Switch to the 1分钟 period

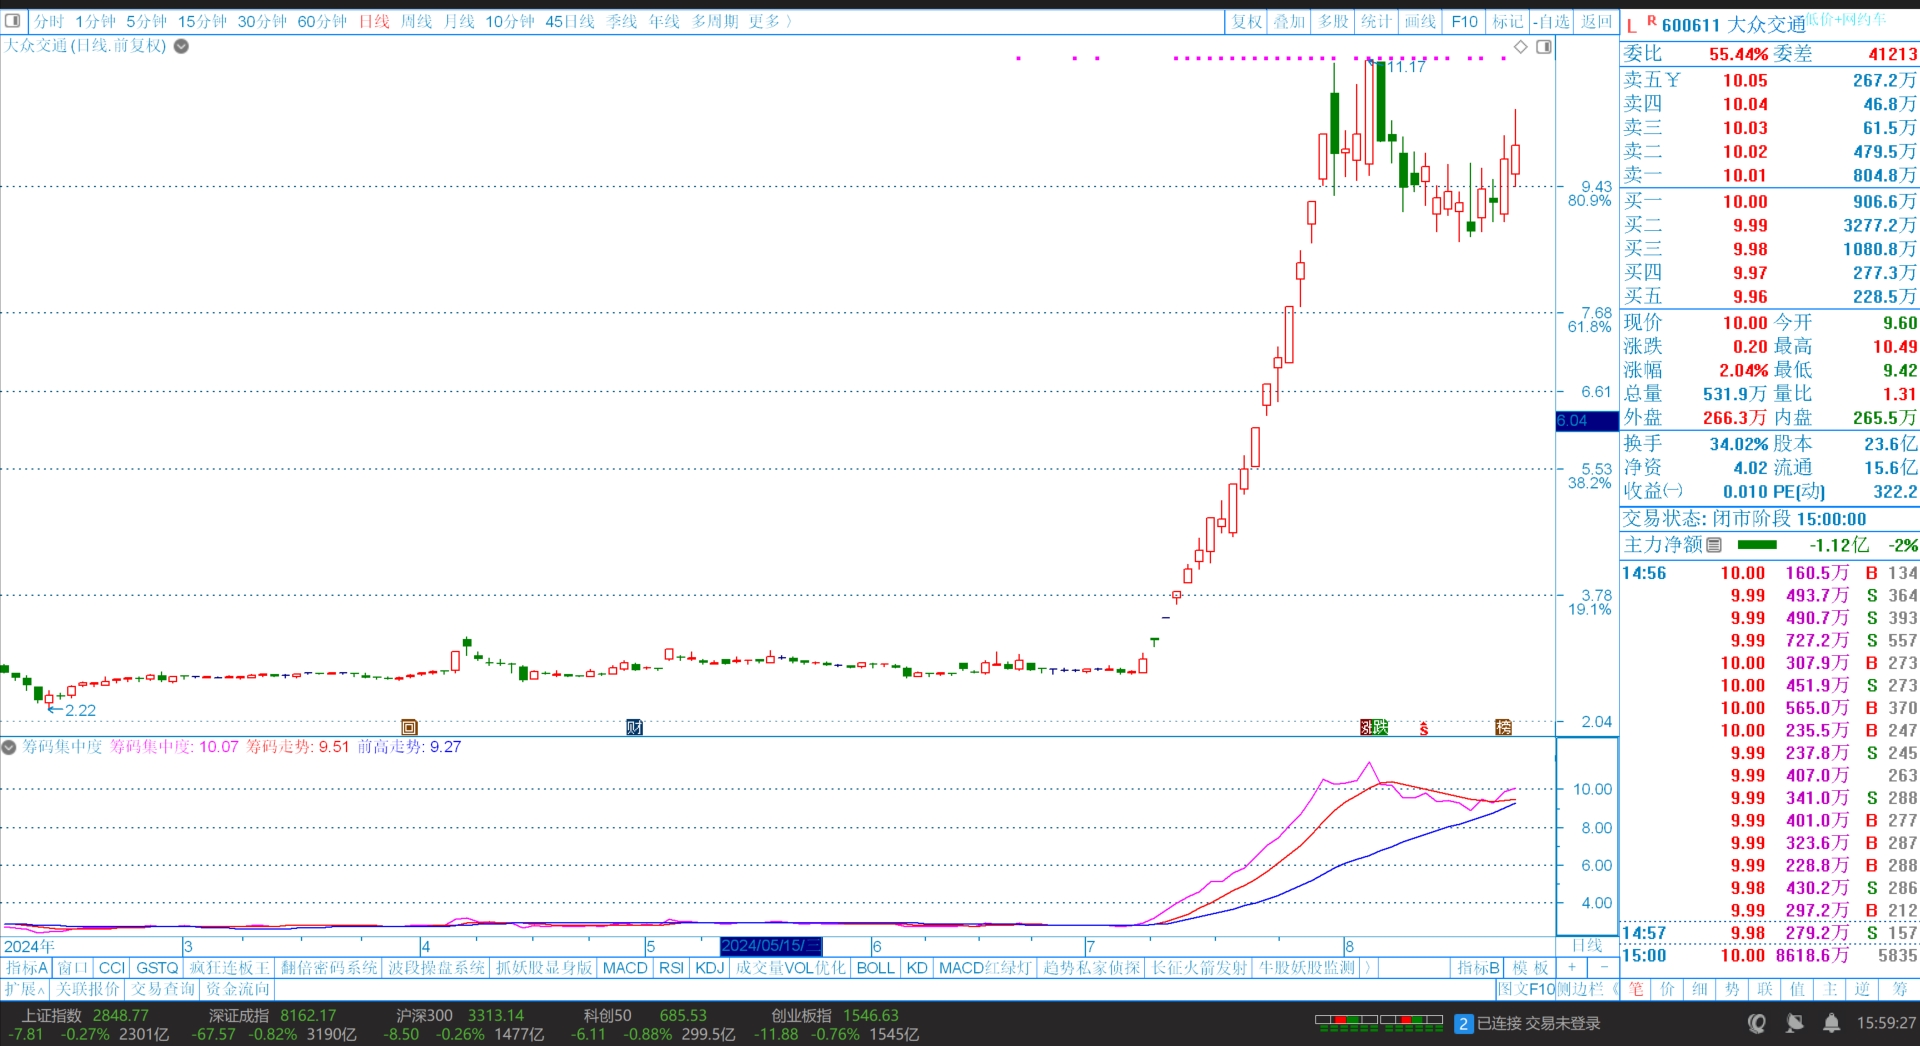pyautogui.click(x=95, y=21)
